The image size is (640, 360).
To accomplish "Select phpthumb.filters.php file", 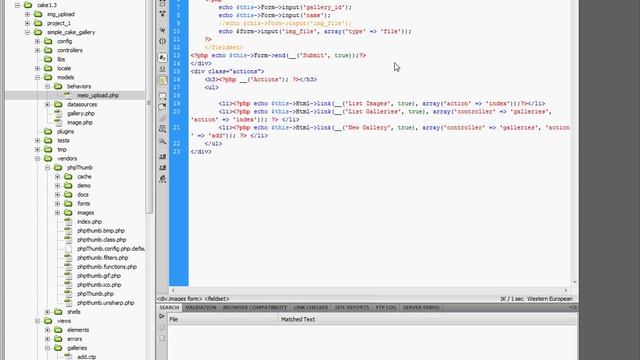I will click(102, 258).
